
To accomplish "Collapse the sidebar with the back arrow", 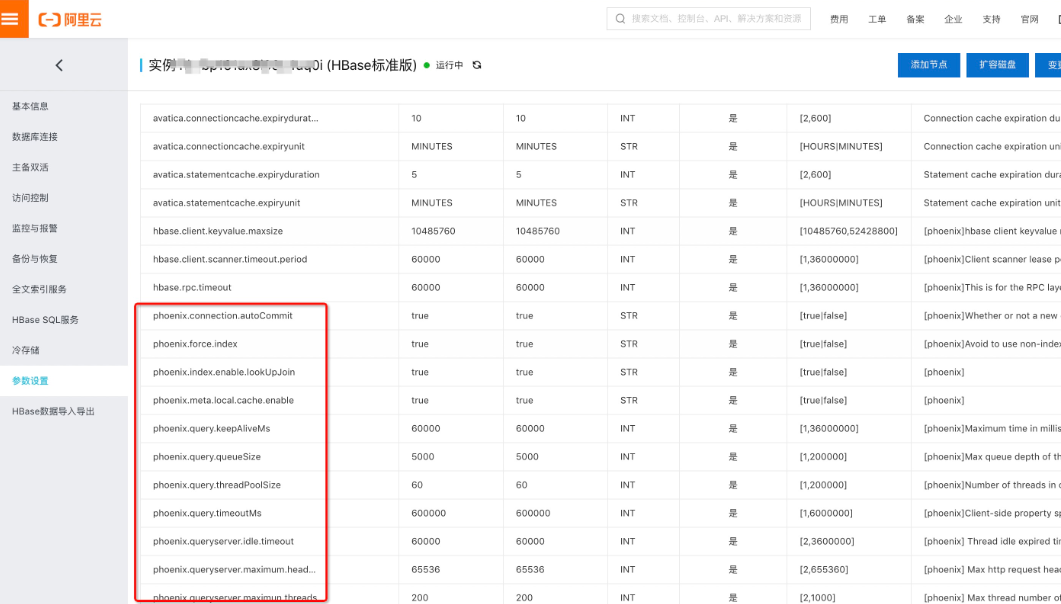I will coord(59,65).
